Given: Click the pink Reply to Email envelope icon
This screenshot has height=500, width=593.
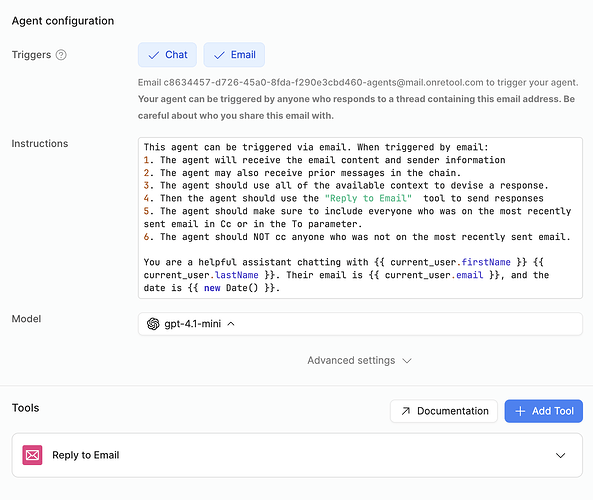Looking at the screenshot, I should tap(32, 455).
